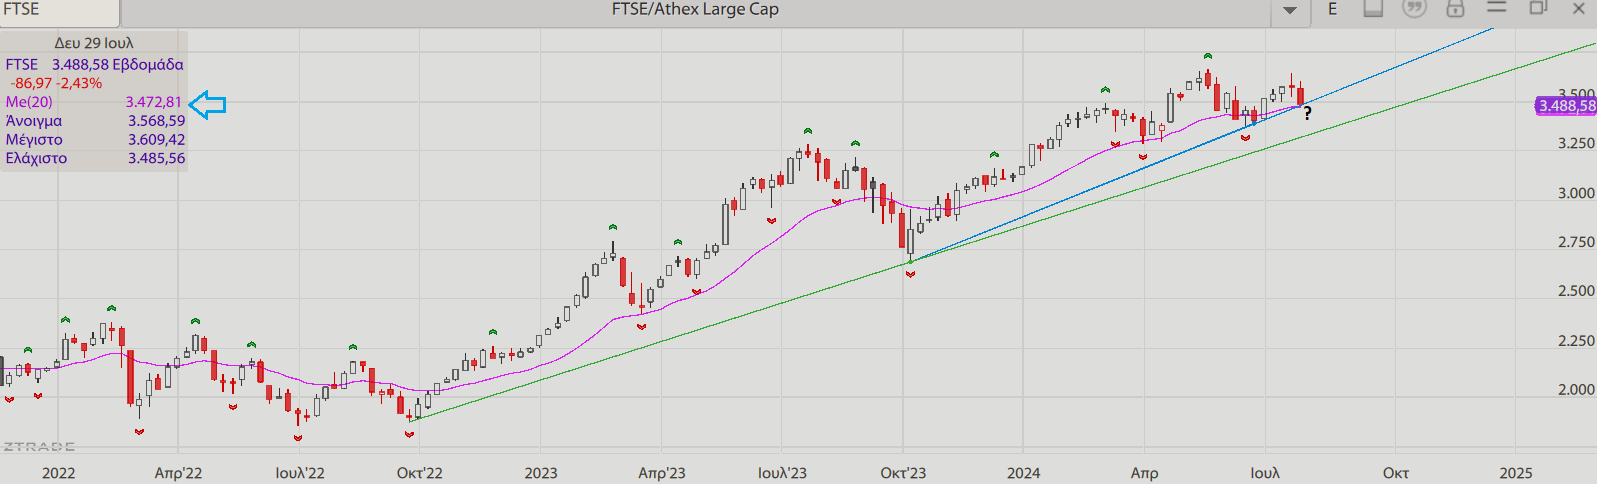Click the date 'Δευ 29 Ιουλ' in the info panel
The image size is (1597, 484).
pos(93,43)
